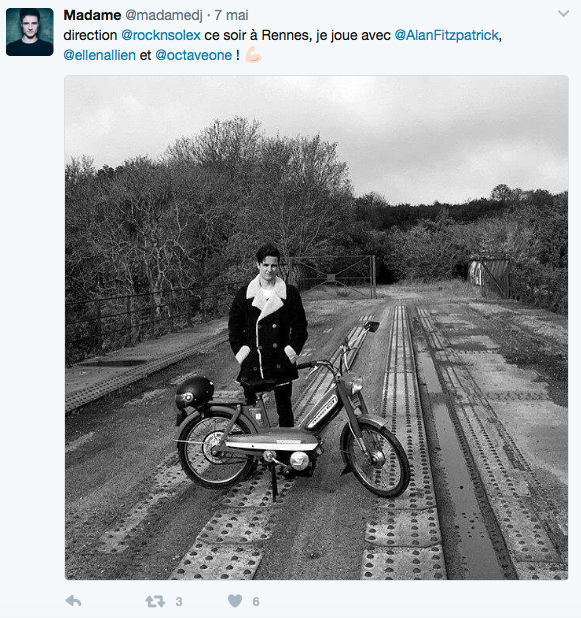Expand the tweet options chevron
Viewport: 581px width, 618px height.
pyautogui.click(x=563, y=14)
